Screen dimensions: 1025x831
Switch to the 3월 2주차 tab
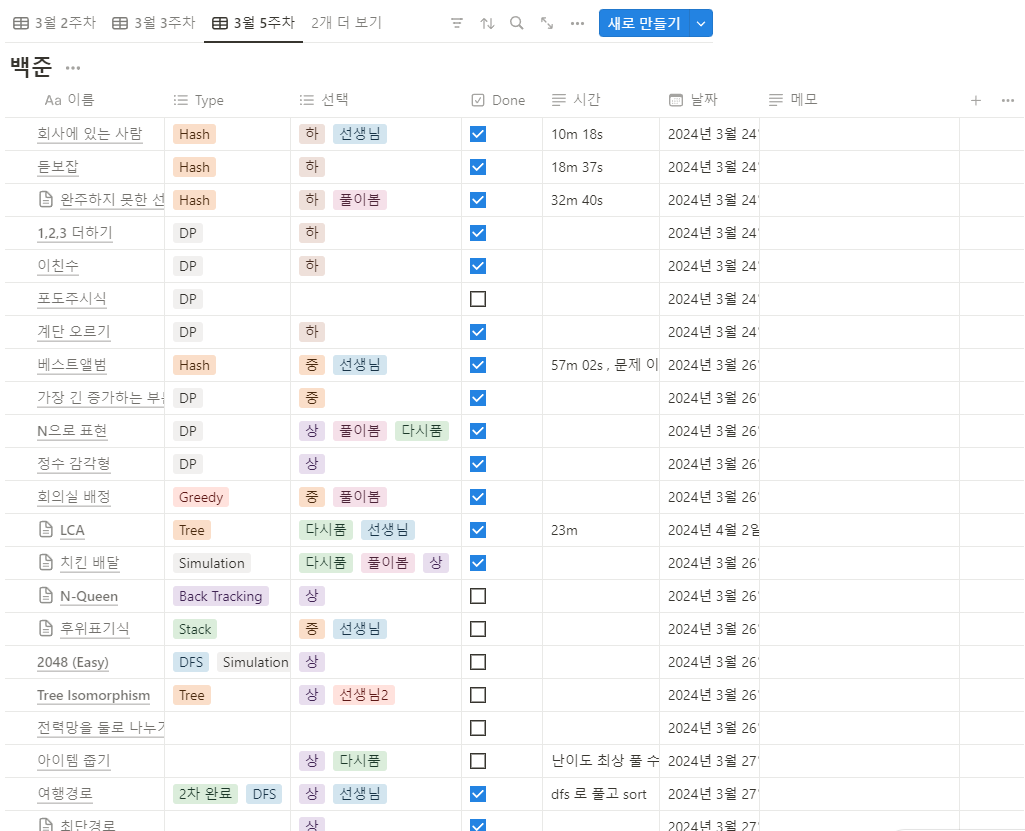tap(55, 23)
